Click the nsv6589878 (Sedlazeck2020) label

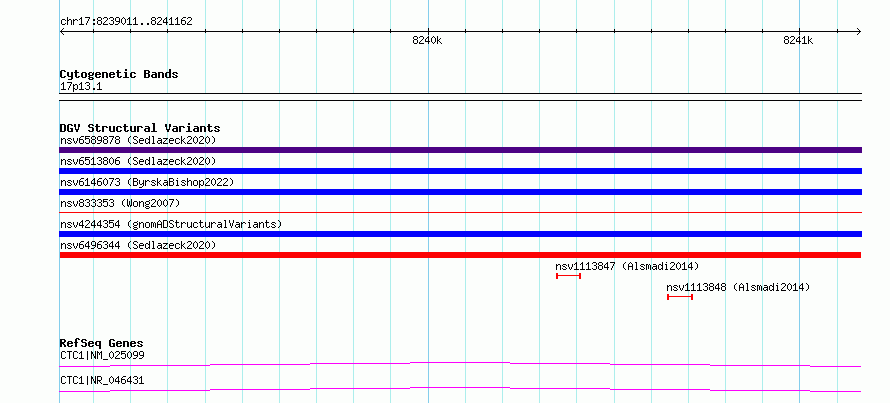pyautogui.click(x=138, y=140)
